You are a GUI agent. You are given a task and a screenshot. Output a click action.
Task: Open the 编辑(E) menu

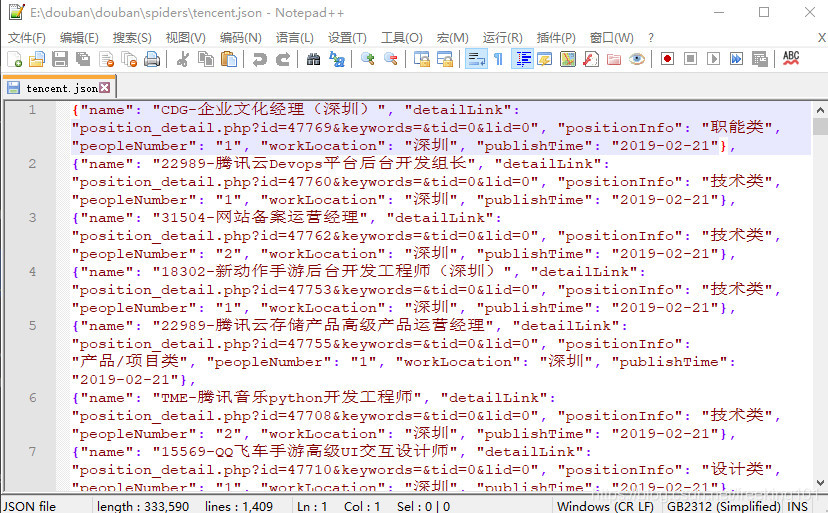point(79,38)
